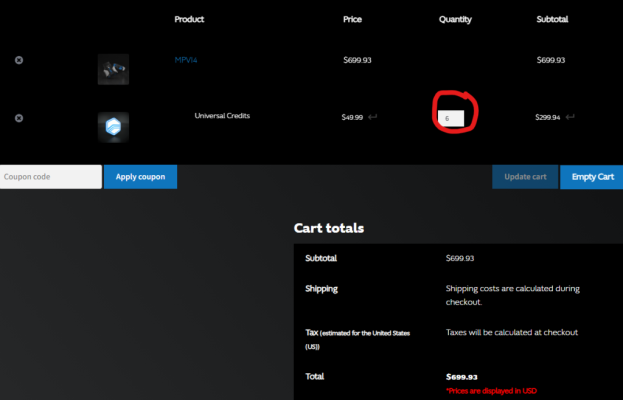623x400 pixels.
Task: Click the Quantity column header
Action: [x=455, y=19]
